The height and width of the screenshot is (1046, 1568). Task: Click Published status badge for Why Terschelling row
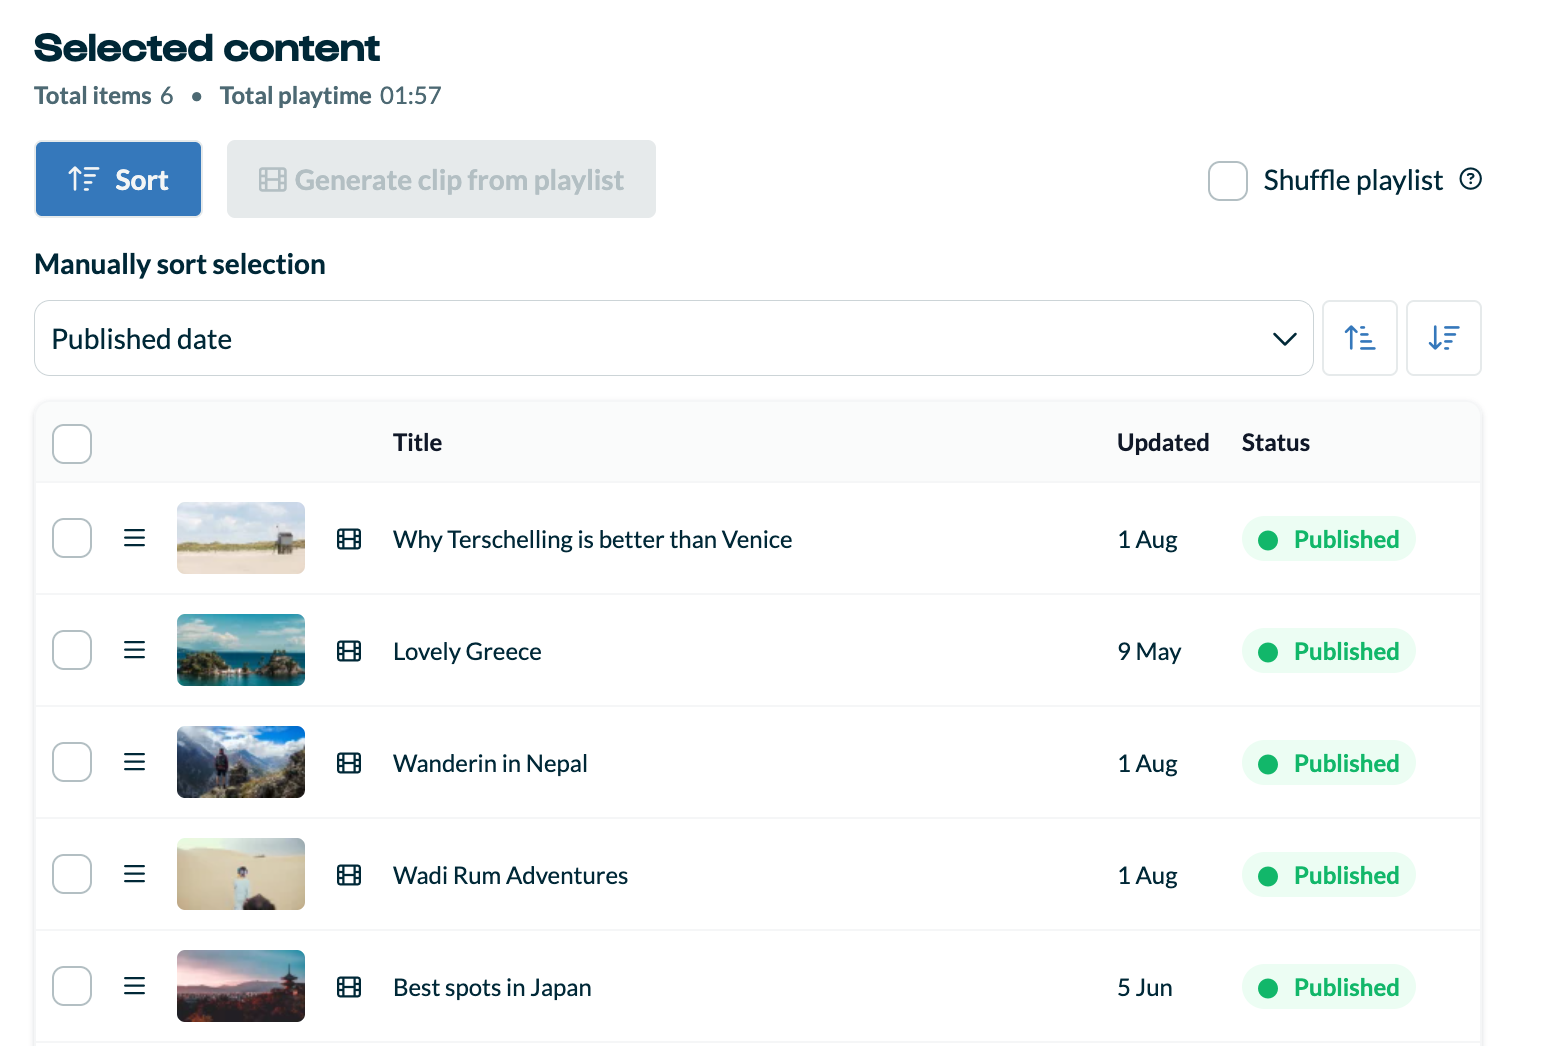coord(1328,539)
